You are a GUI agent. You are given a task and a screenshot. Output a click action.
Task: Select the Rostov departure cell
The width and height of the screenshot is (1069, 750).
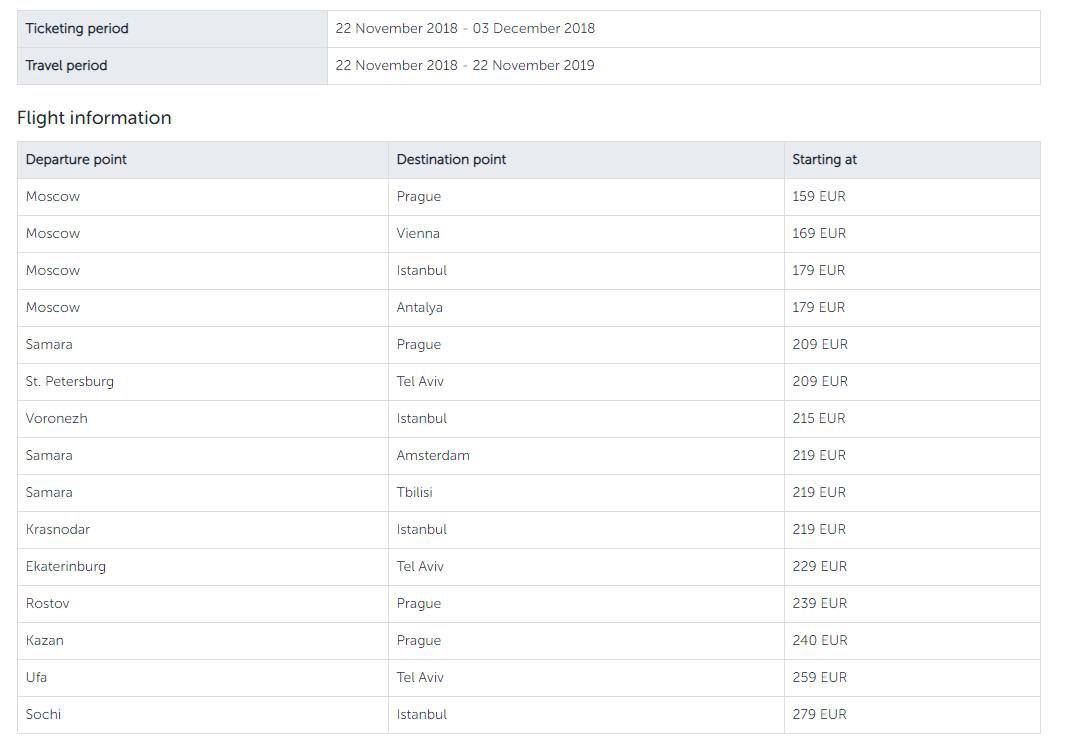[x=48, y=604]
